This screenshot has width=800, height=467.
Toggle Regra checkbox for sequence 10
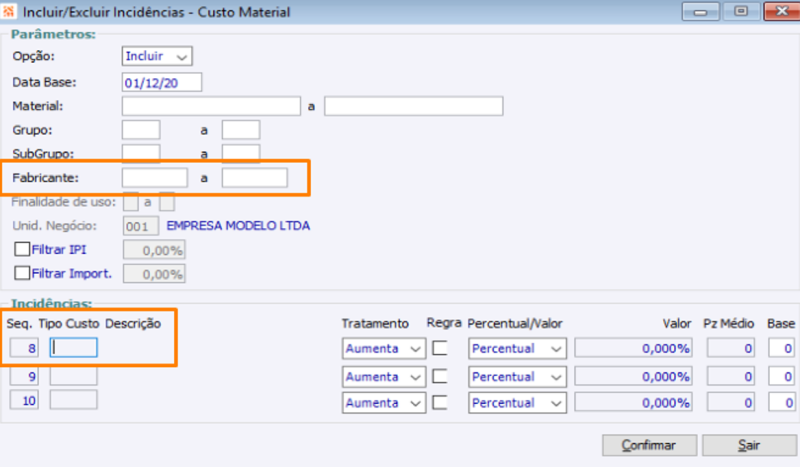point(440,402)
